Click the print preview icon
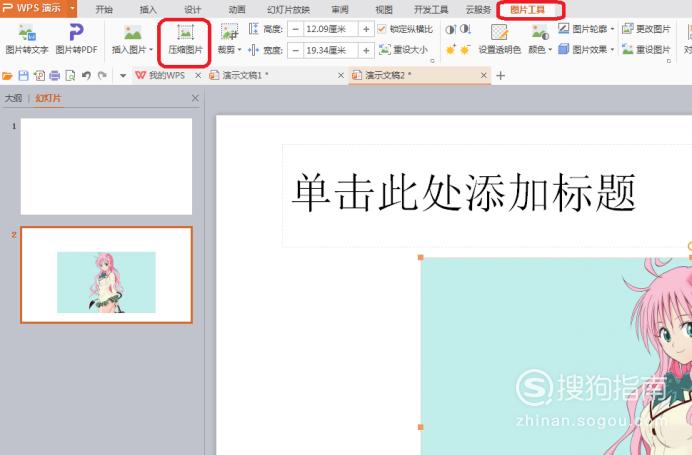692x455 pixels. pyautogui.click(x=70, y=76)
